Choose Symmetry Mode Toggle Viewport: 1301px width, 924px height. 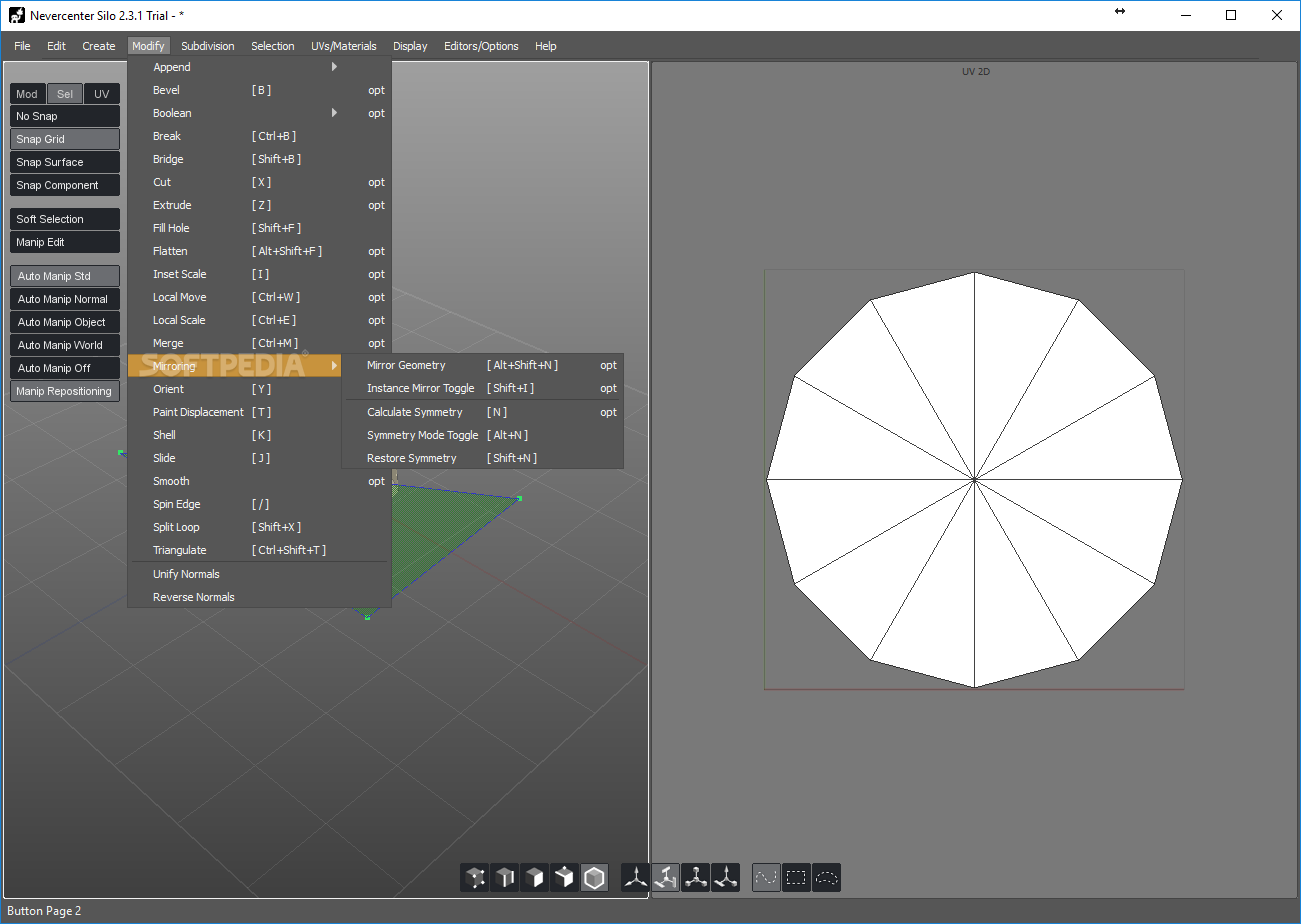pos(422,435)
